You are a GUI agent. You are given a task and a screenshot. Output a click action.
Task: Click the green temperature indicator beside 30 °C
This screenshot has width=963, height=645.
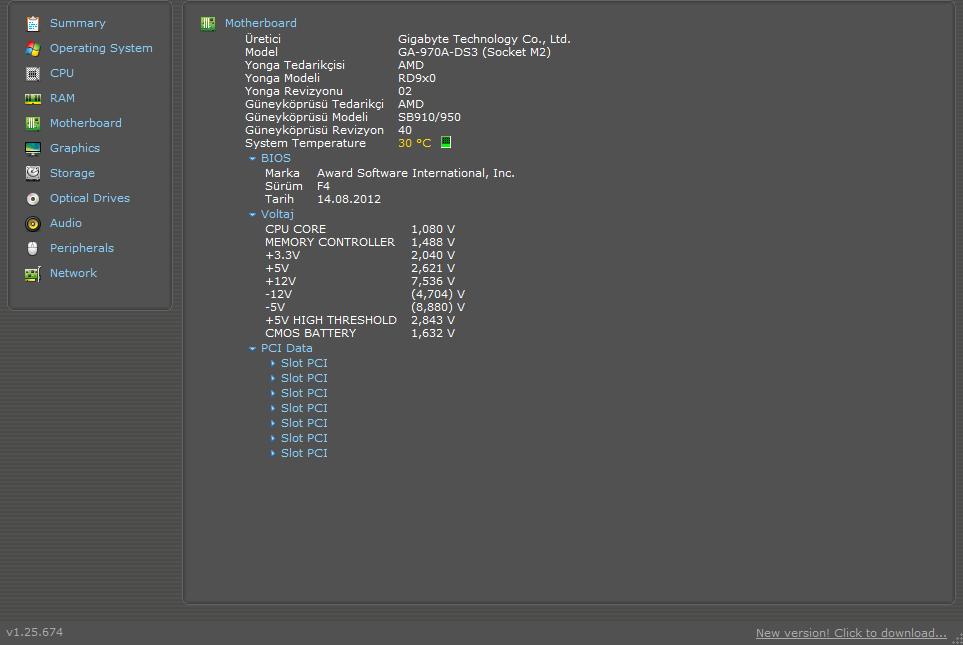tap(446, 143)
